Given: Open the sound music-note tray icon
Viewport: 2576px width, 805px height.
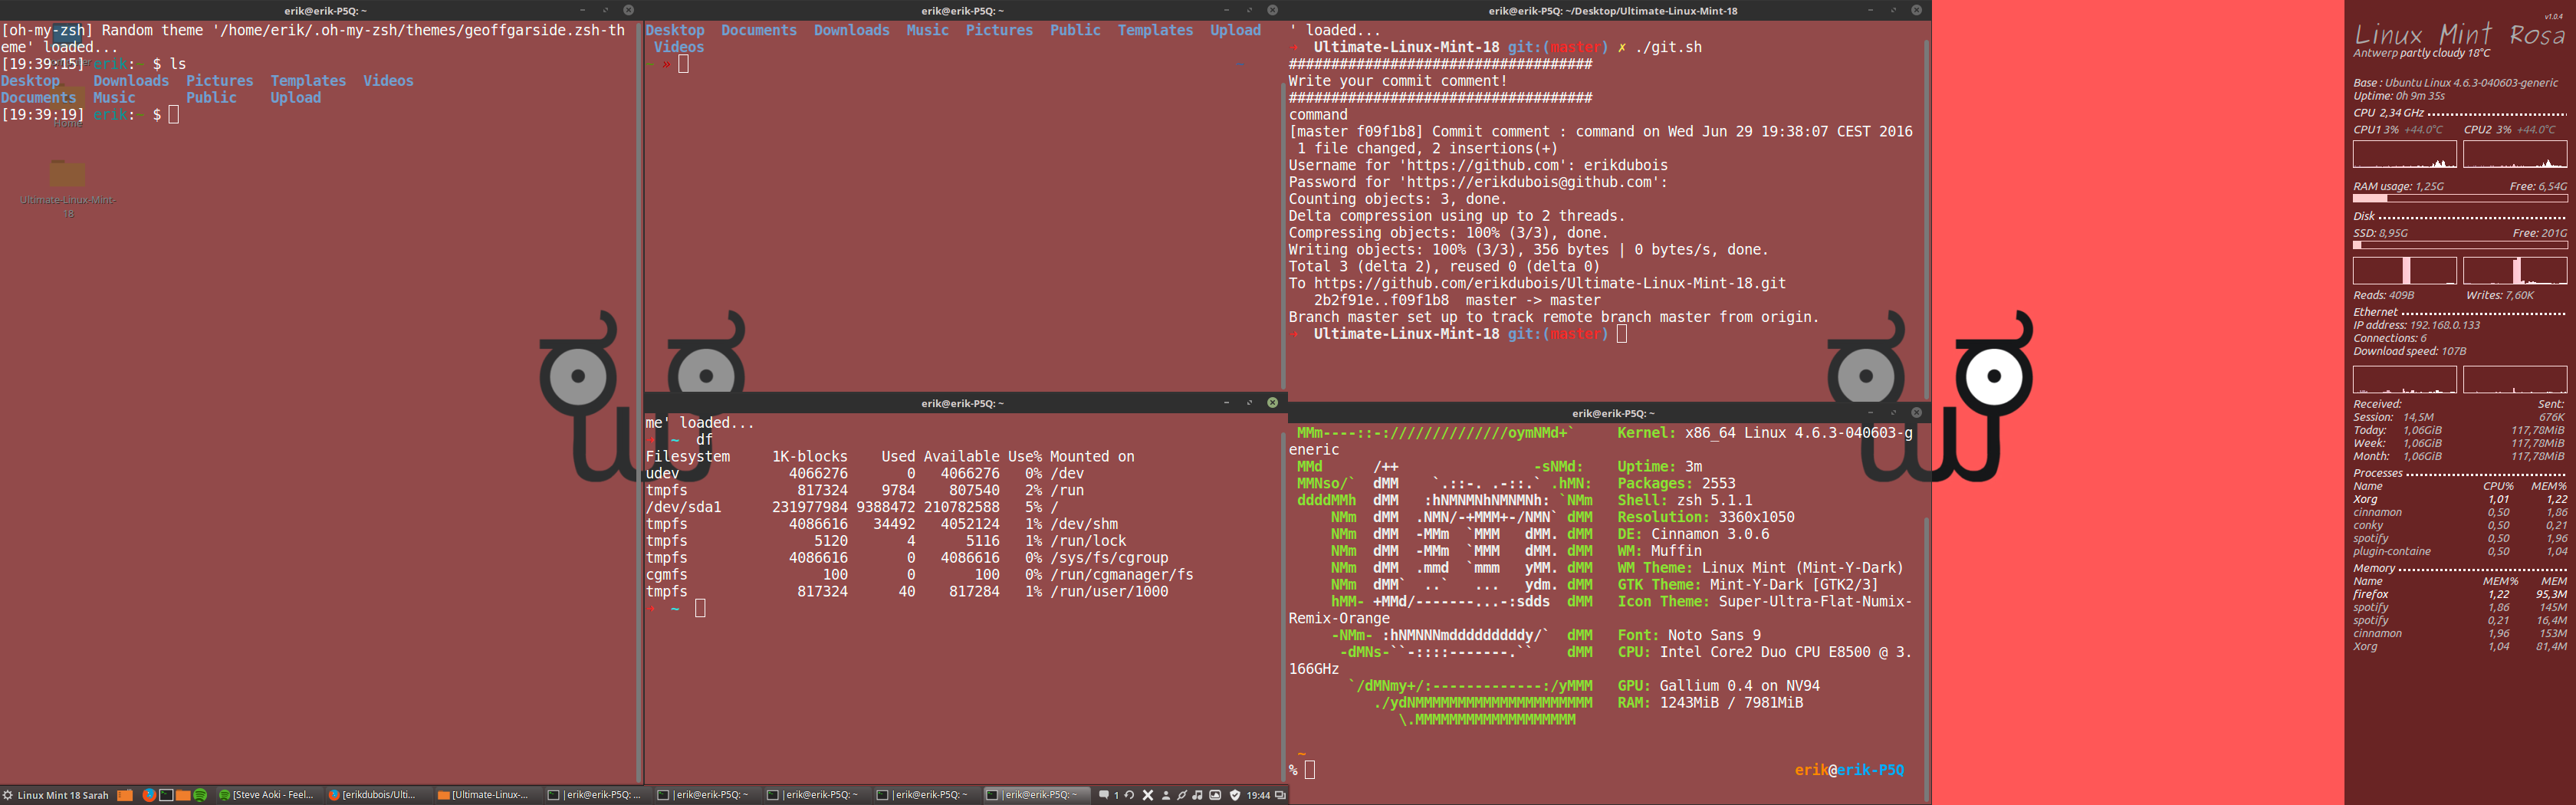Looking at the screenshot, I should pyautogui.click(x=1197, y=795).
